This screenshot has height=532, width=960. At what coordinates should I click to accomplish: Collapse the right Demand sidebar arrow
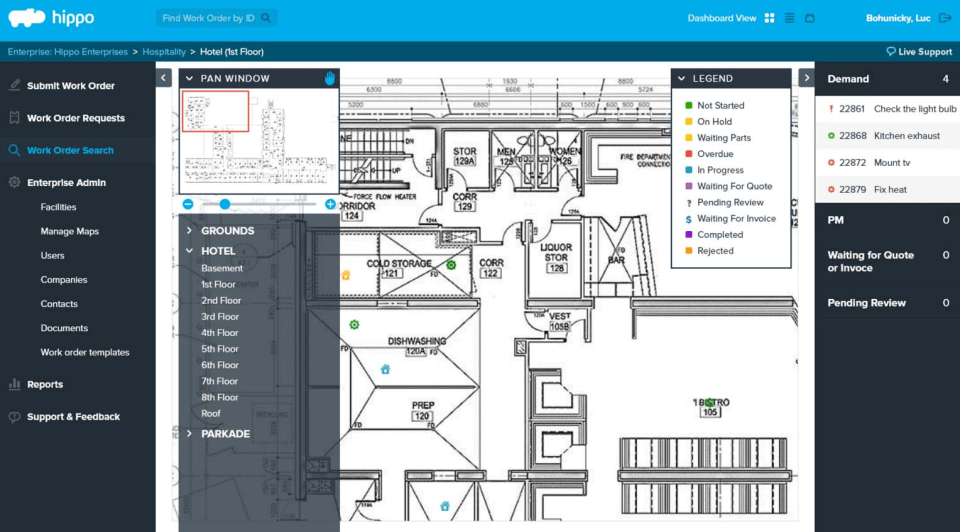(x=805, y=78)
